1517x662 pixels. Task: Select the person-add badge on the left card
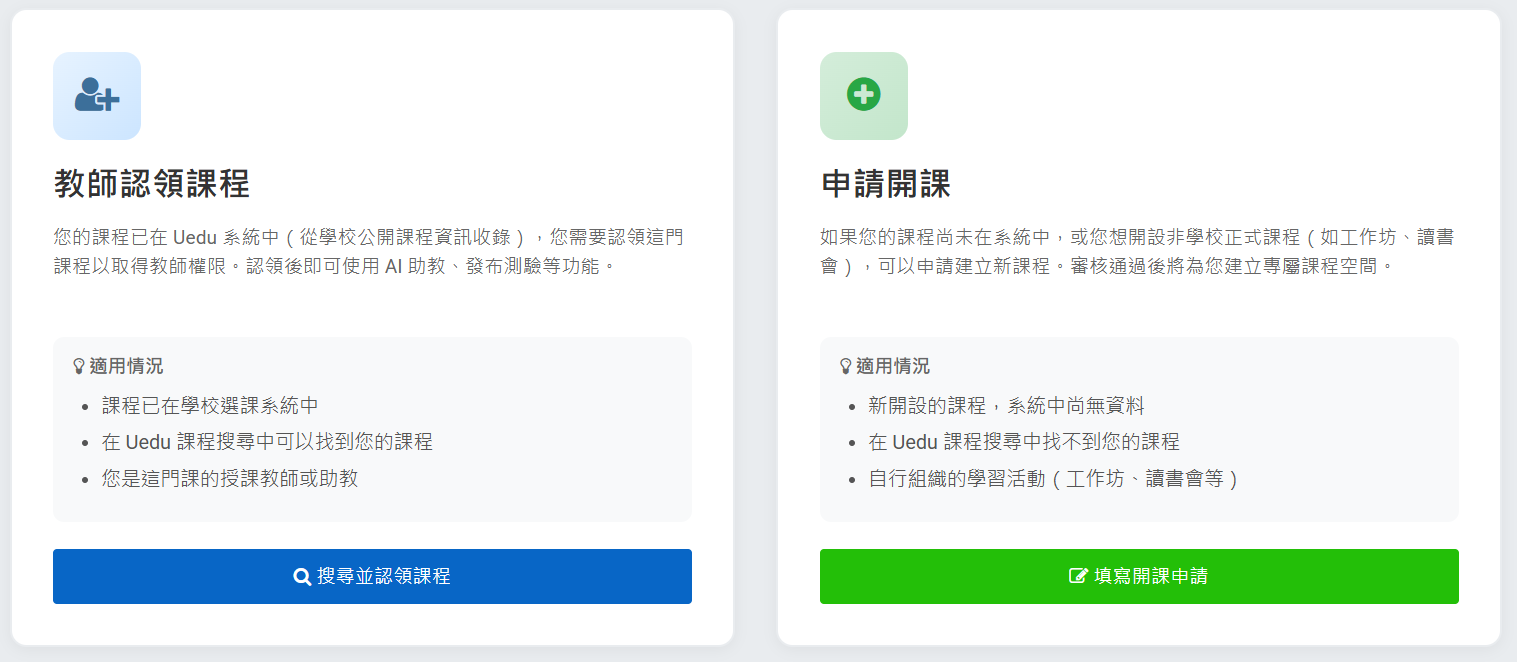coord(96,96)
